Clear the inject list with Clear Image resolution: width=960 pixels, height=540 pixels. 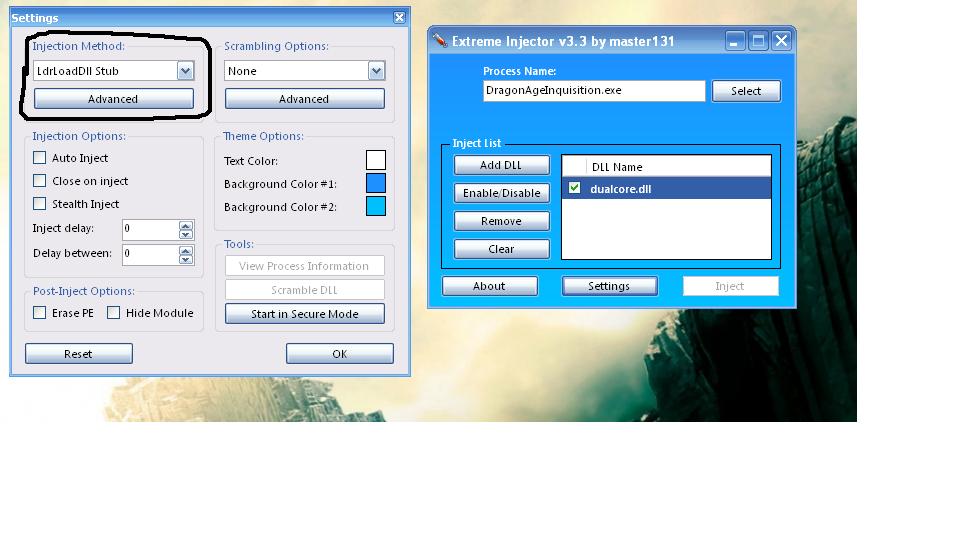coord(501,249)
